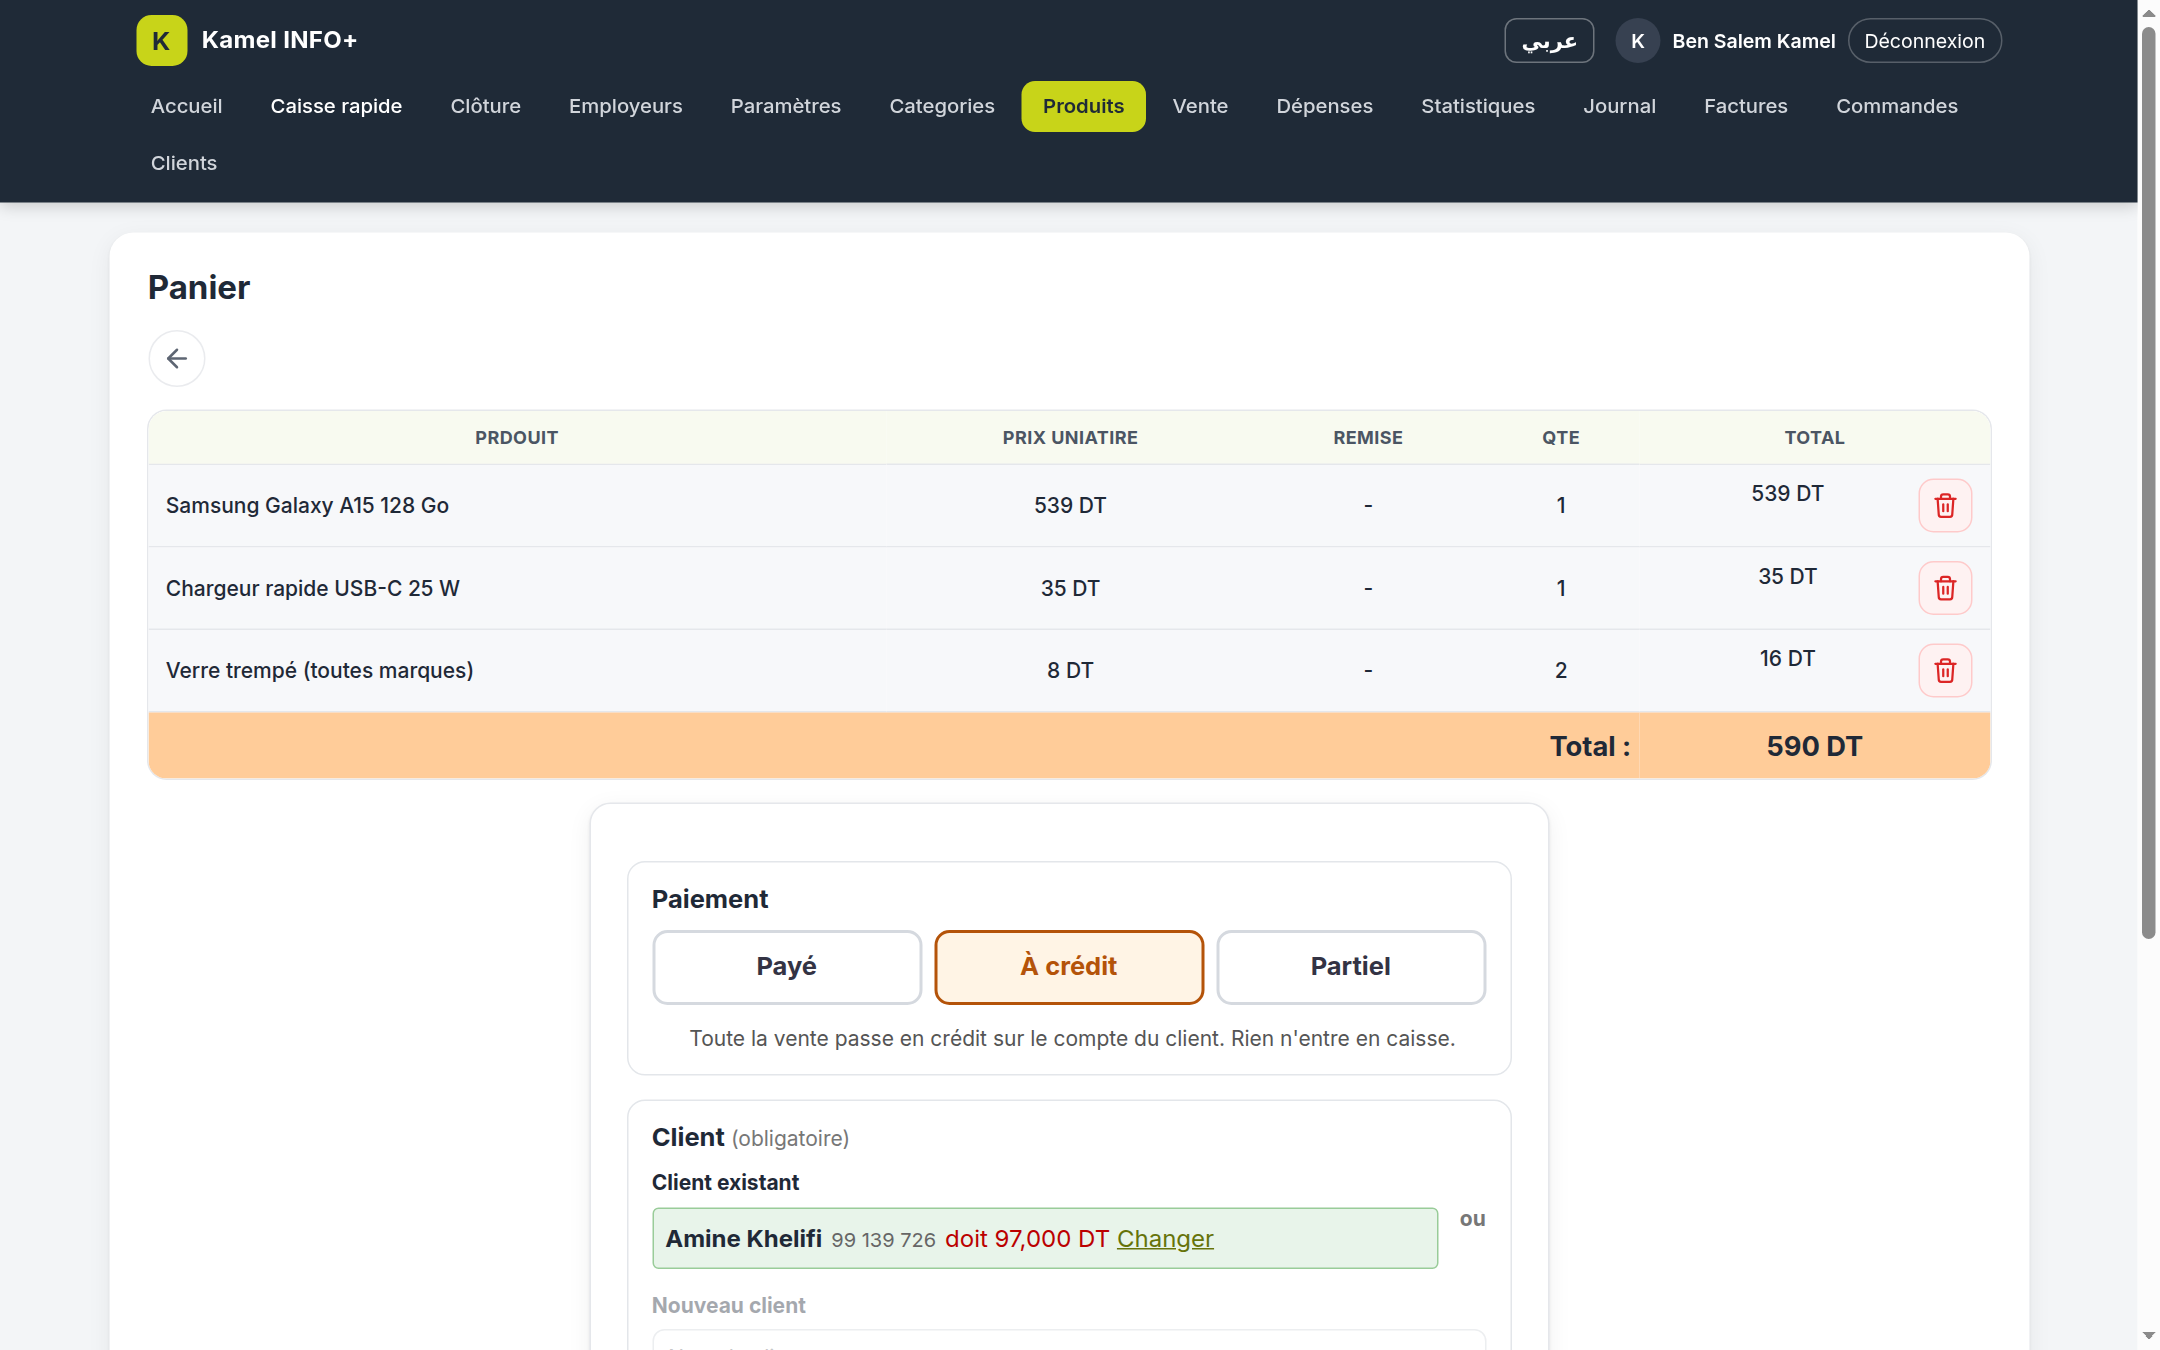Choose À crédit payment mode
The image size is (2160, 1350).
point(1068,966)
